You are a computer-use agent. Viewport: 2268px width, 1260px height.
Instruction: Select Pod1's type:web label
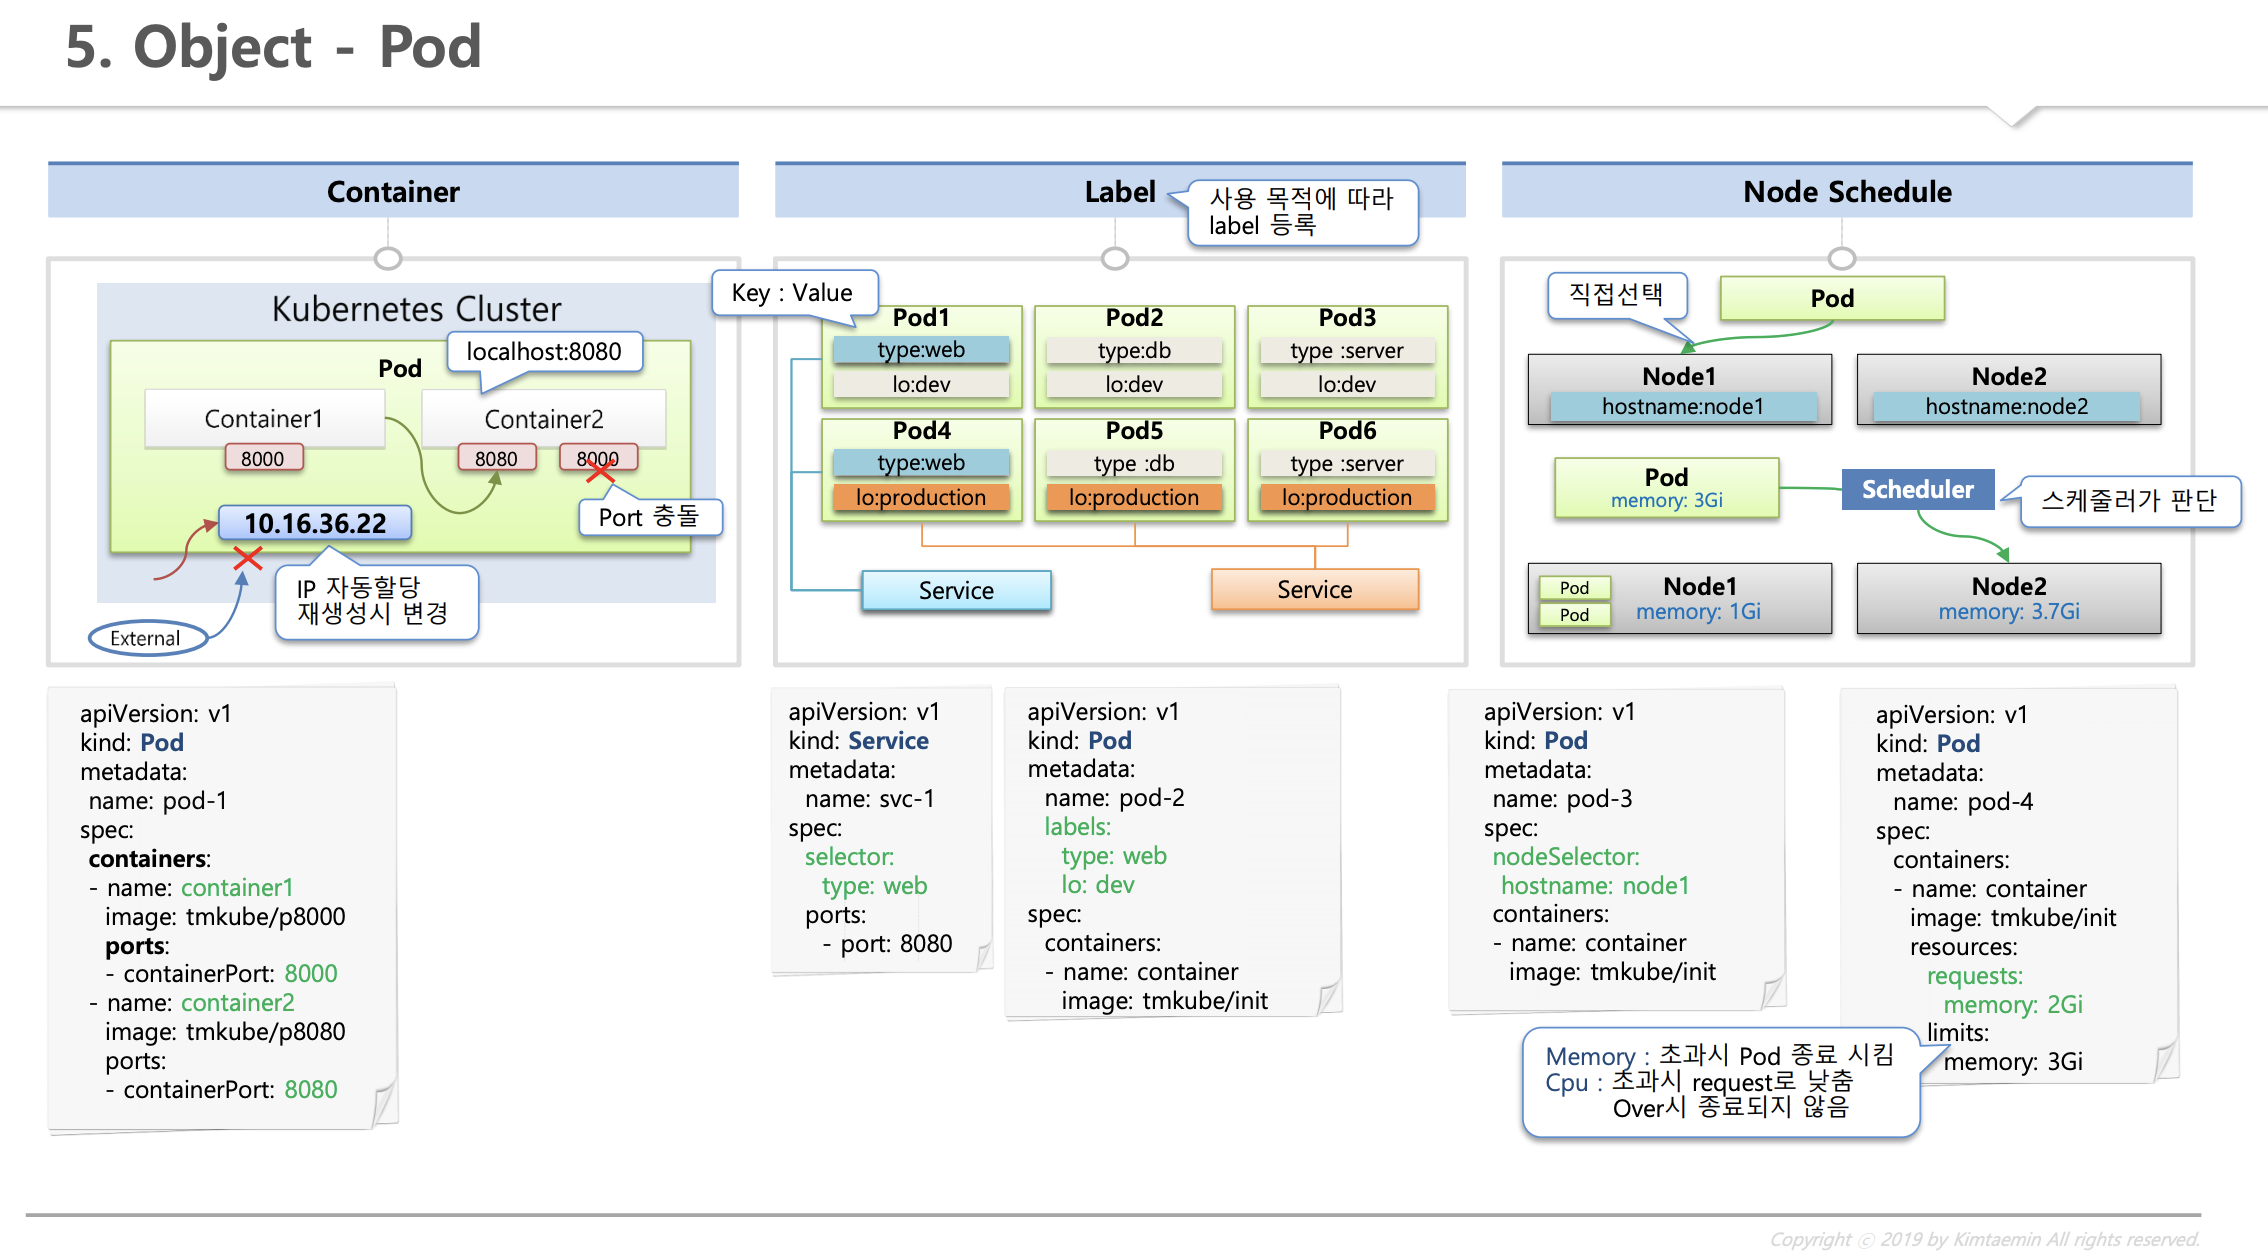click(921, 350)
